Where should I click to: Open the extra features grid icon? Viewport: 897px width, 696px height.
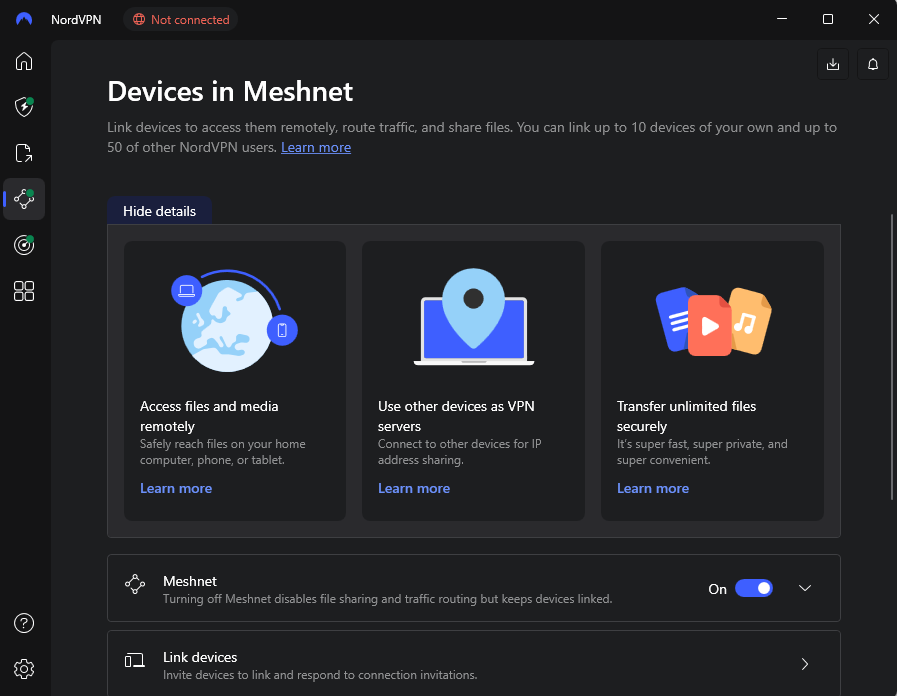(23, 291)
